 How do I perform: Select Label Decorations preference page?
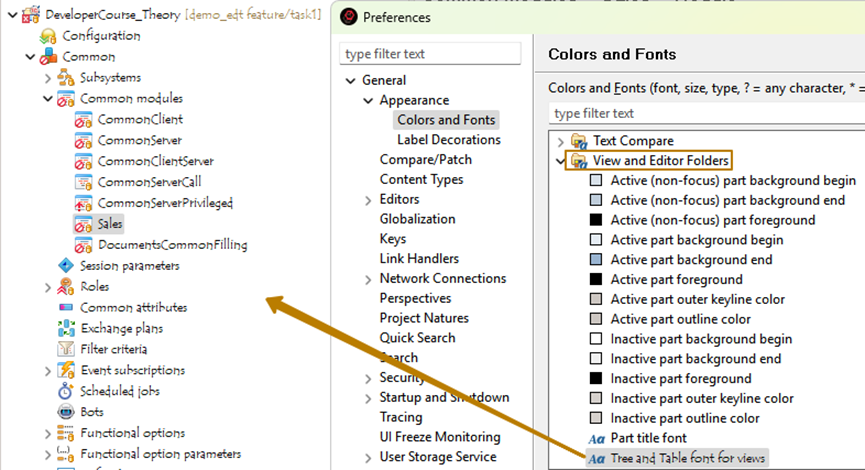coord(448,140)
